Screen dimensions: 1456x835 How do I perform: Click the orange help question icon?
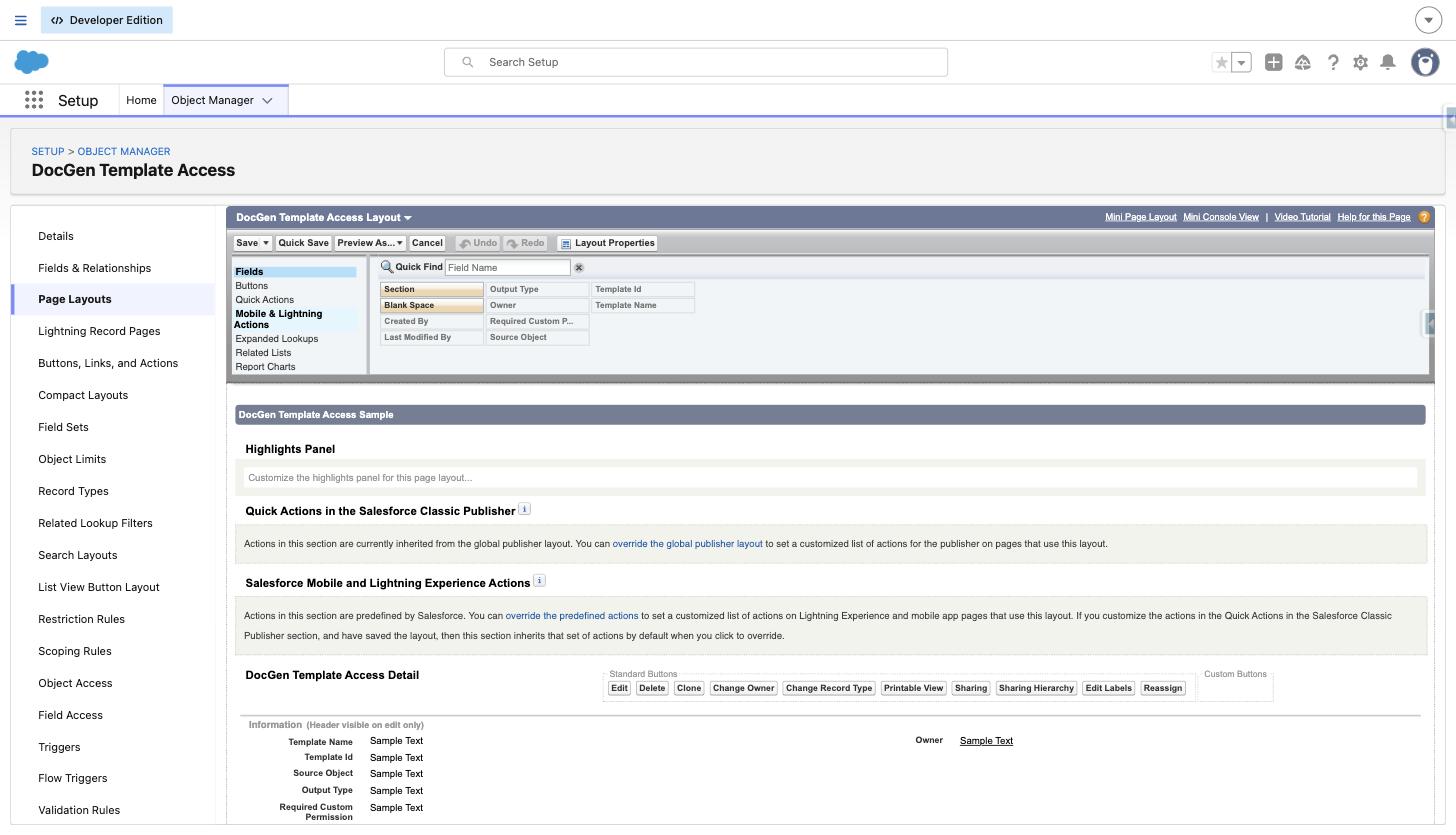pyautogui.click(x=1424, y=217)
